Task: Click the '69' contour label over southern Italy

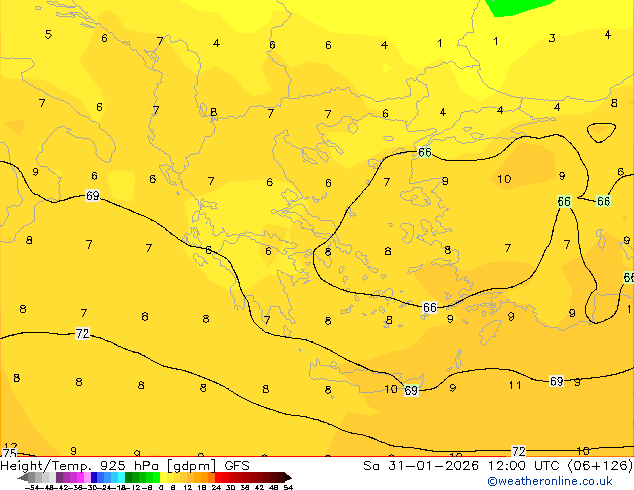Action: coord(93,196)
